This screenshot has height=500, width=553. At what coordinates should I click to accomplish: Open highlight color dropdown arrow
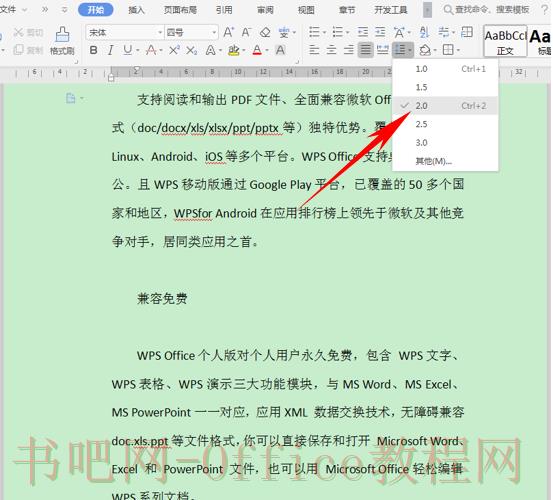pos(243,50)
